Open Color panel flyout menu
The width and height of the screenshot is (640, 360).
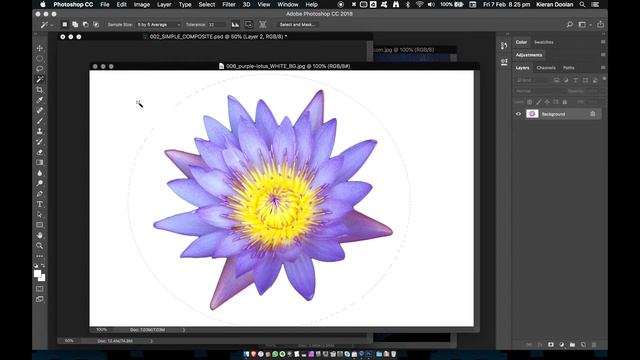603,42
